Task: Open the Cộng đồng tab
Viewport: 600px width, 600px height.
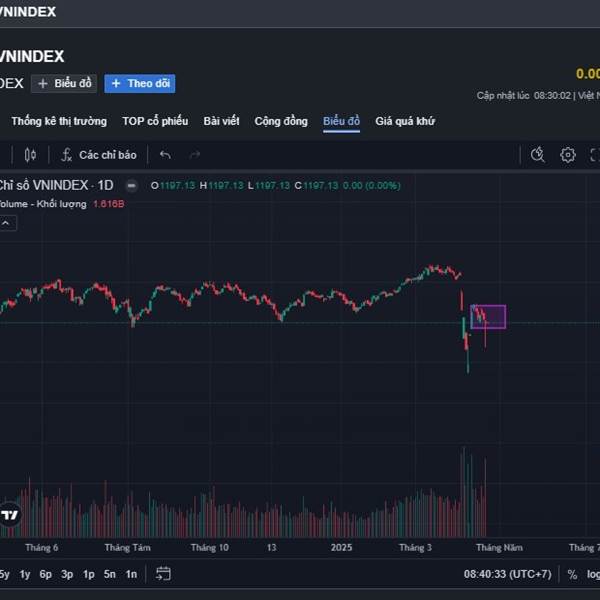Action: [281, 121]
